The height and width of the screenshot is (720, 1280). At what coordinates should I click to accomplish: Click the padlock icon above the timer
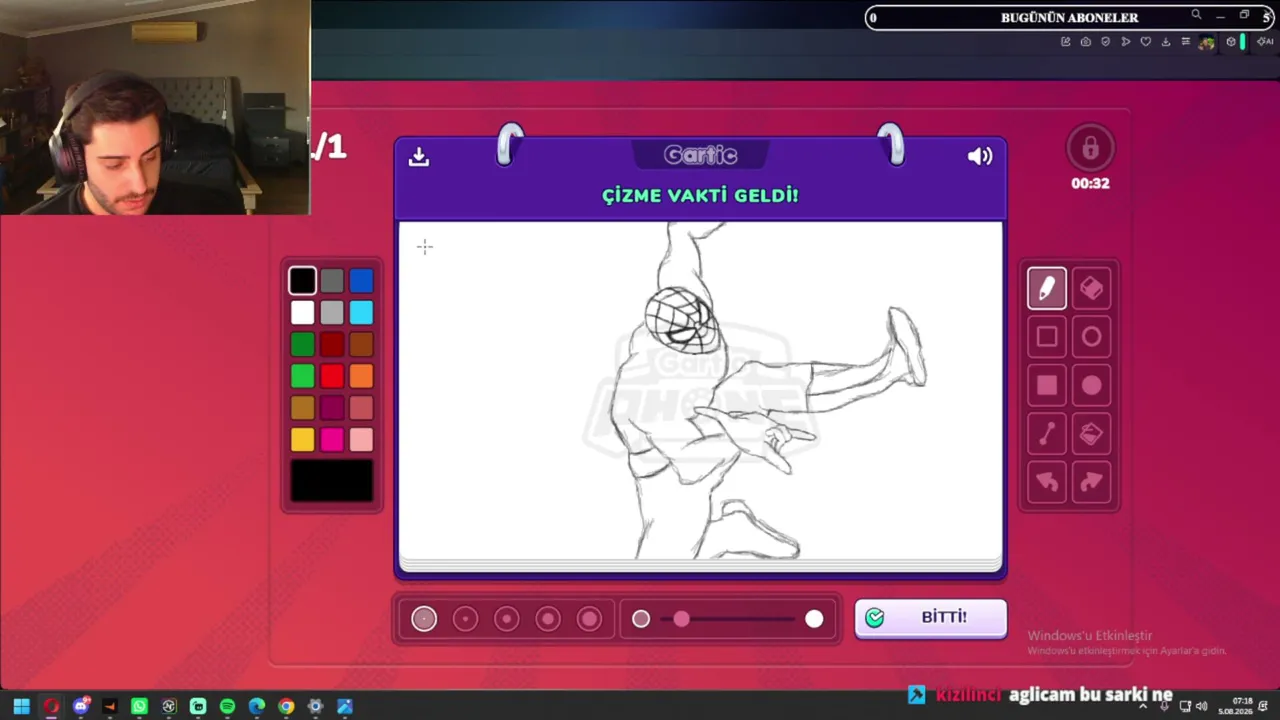click(x=1090, y=149)
